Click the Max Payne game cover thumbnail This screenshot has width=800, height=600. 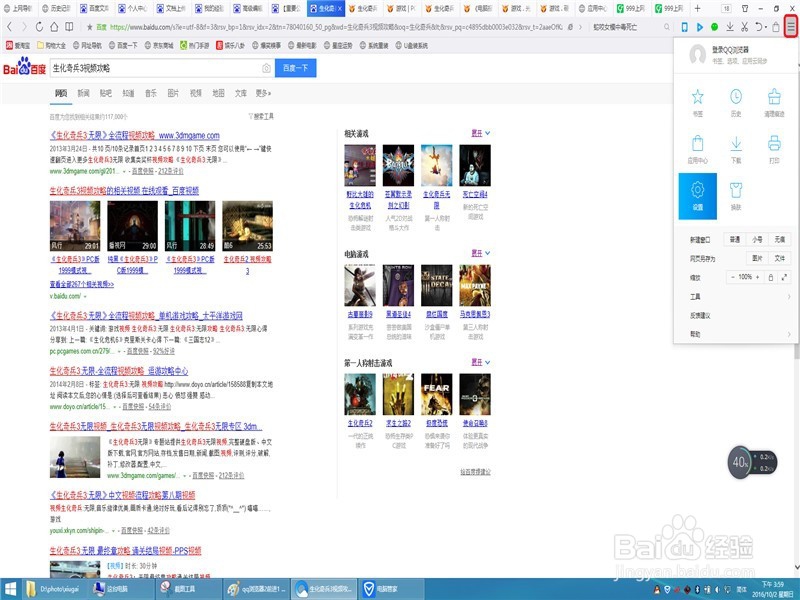[x=474, y=285]
